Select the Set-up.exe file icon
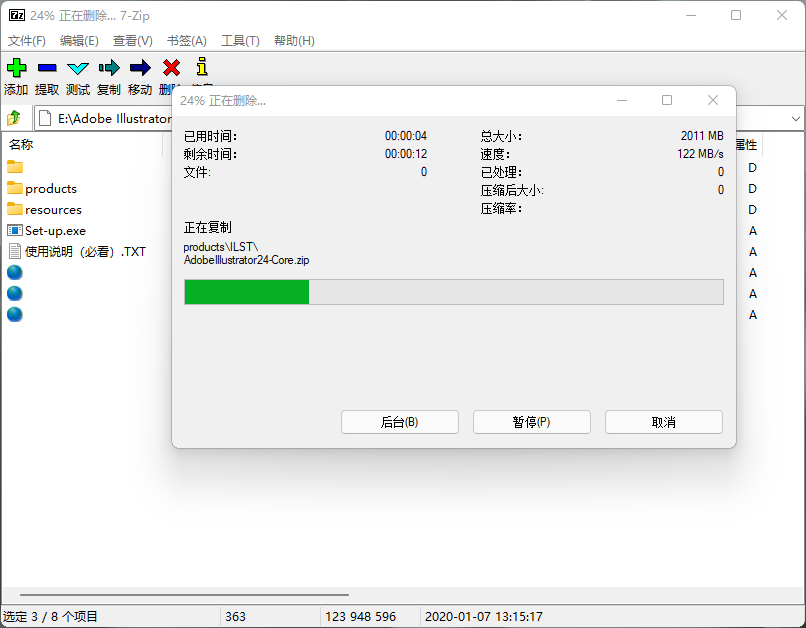 click(15, 231)
